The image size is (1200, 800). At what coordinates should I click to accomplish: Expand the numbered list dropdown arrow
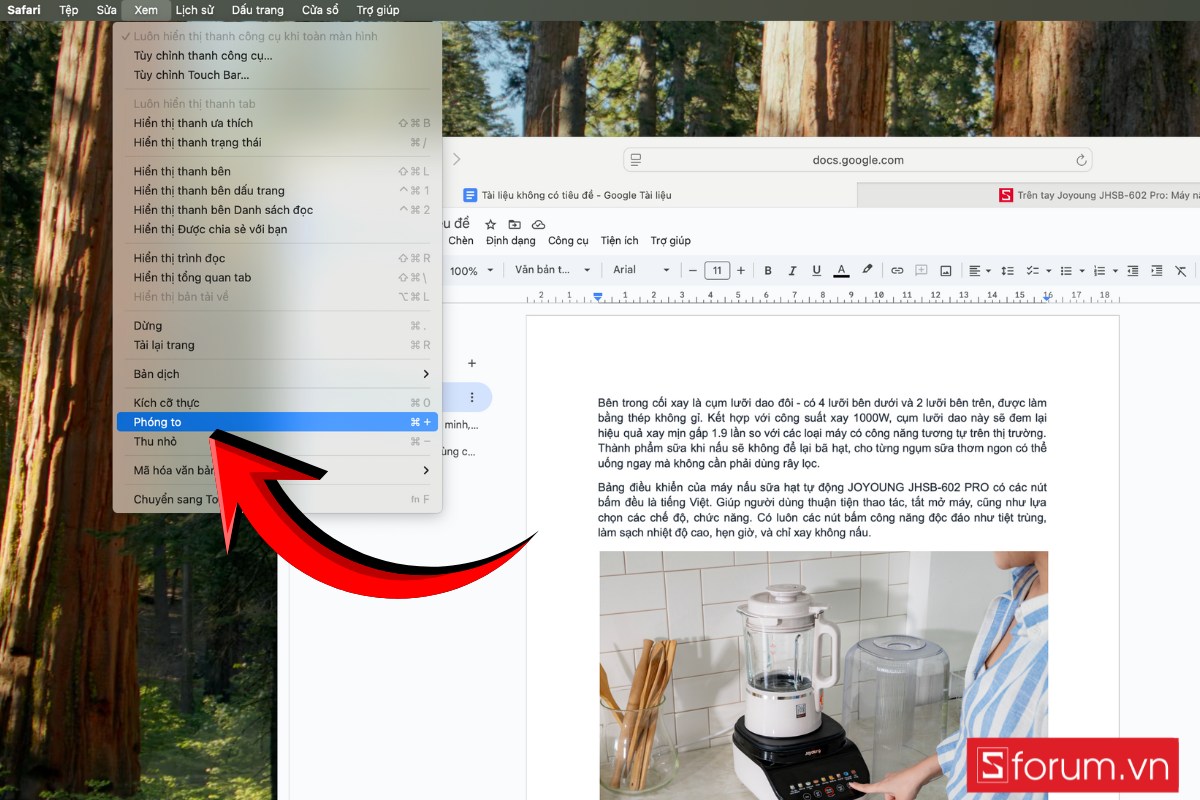coord(1115,271)
